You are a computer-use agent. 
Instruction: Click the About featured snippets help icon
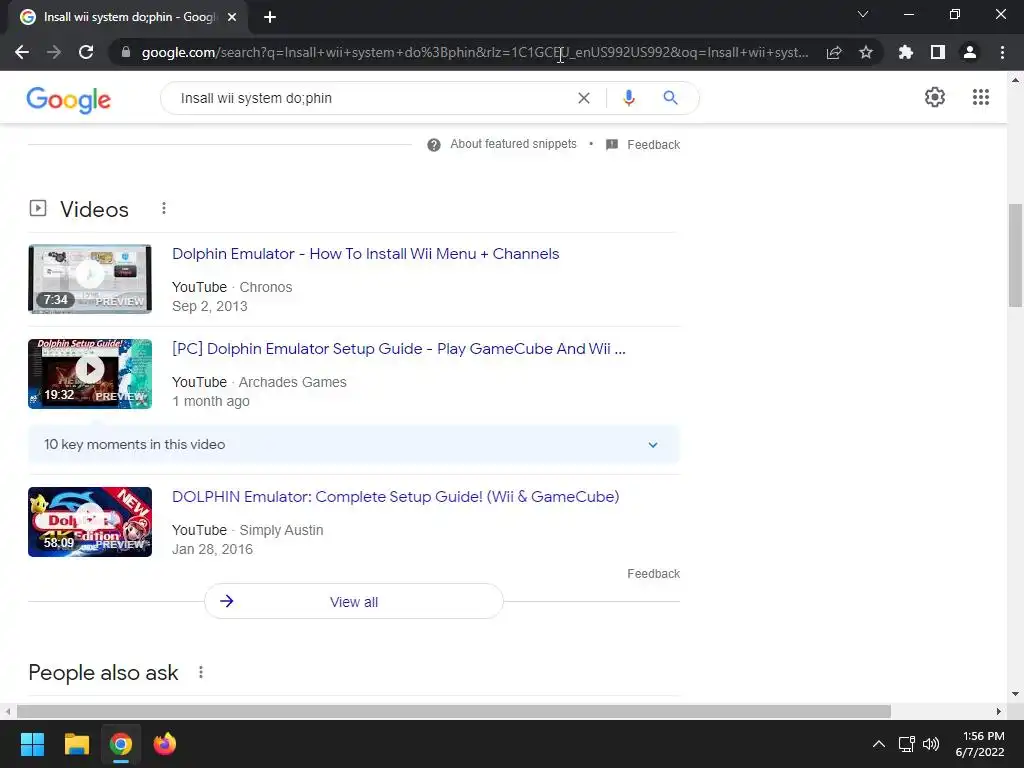434,145
